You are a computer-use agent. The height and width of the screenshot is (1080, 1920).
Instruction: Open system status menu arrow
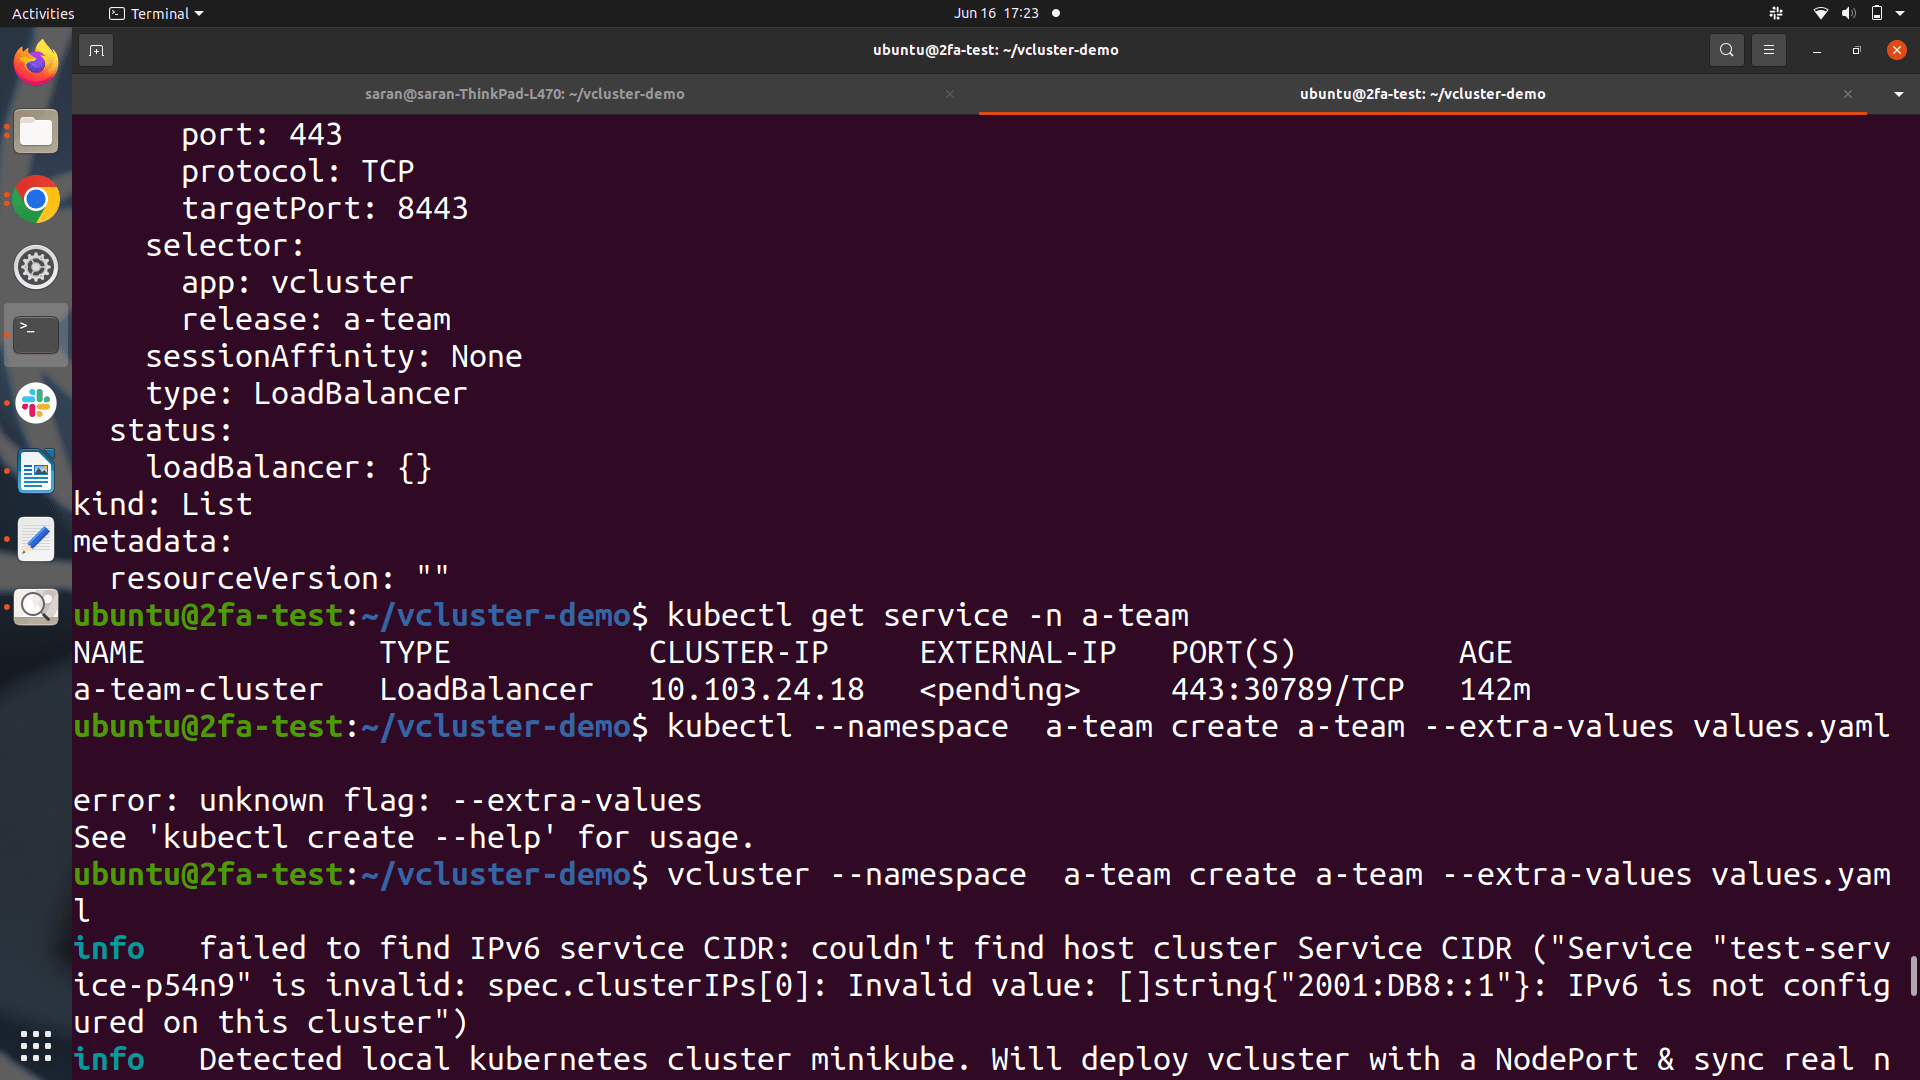[x=1900, y=14]
